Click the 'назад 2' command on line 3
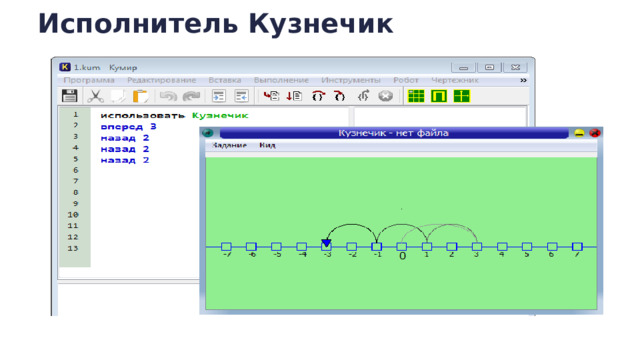The height and width of the screenshot is (360, 640). tap(125, 138)
